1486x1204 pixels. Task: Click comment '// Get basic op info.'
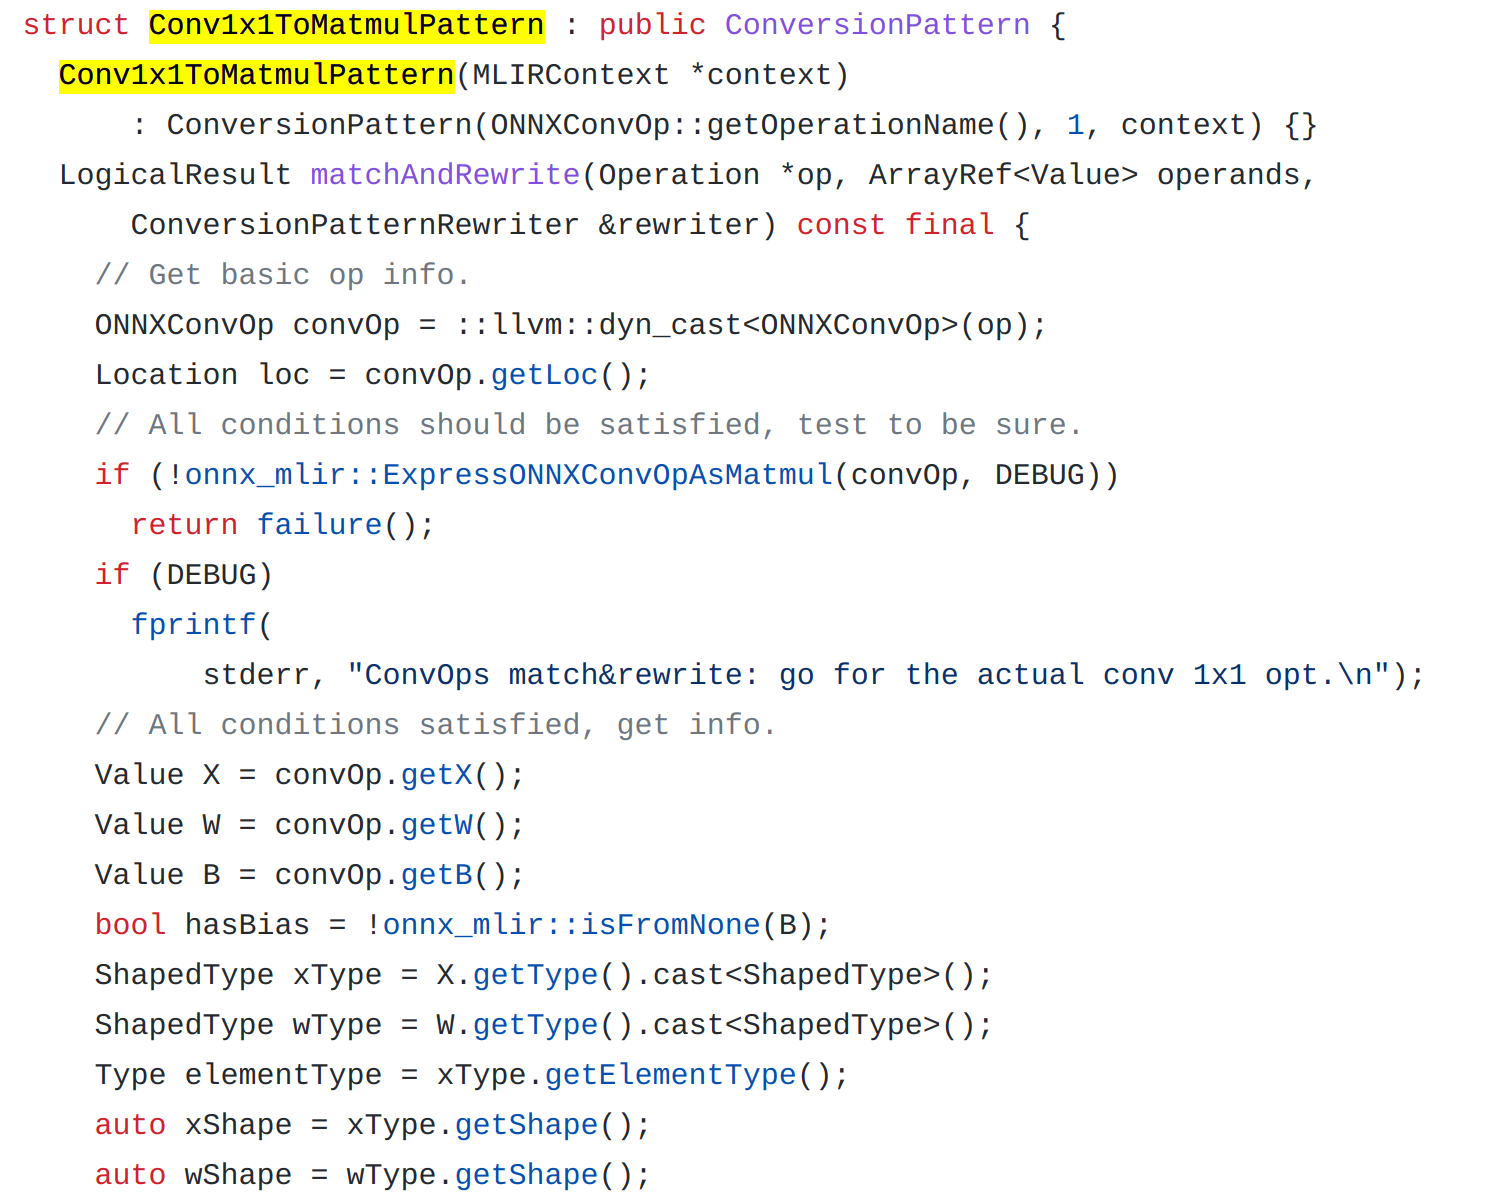[x=282, y=275]
